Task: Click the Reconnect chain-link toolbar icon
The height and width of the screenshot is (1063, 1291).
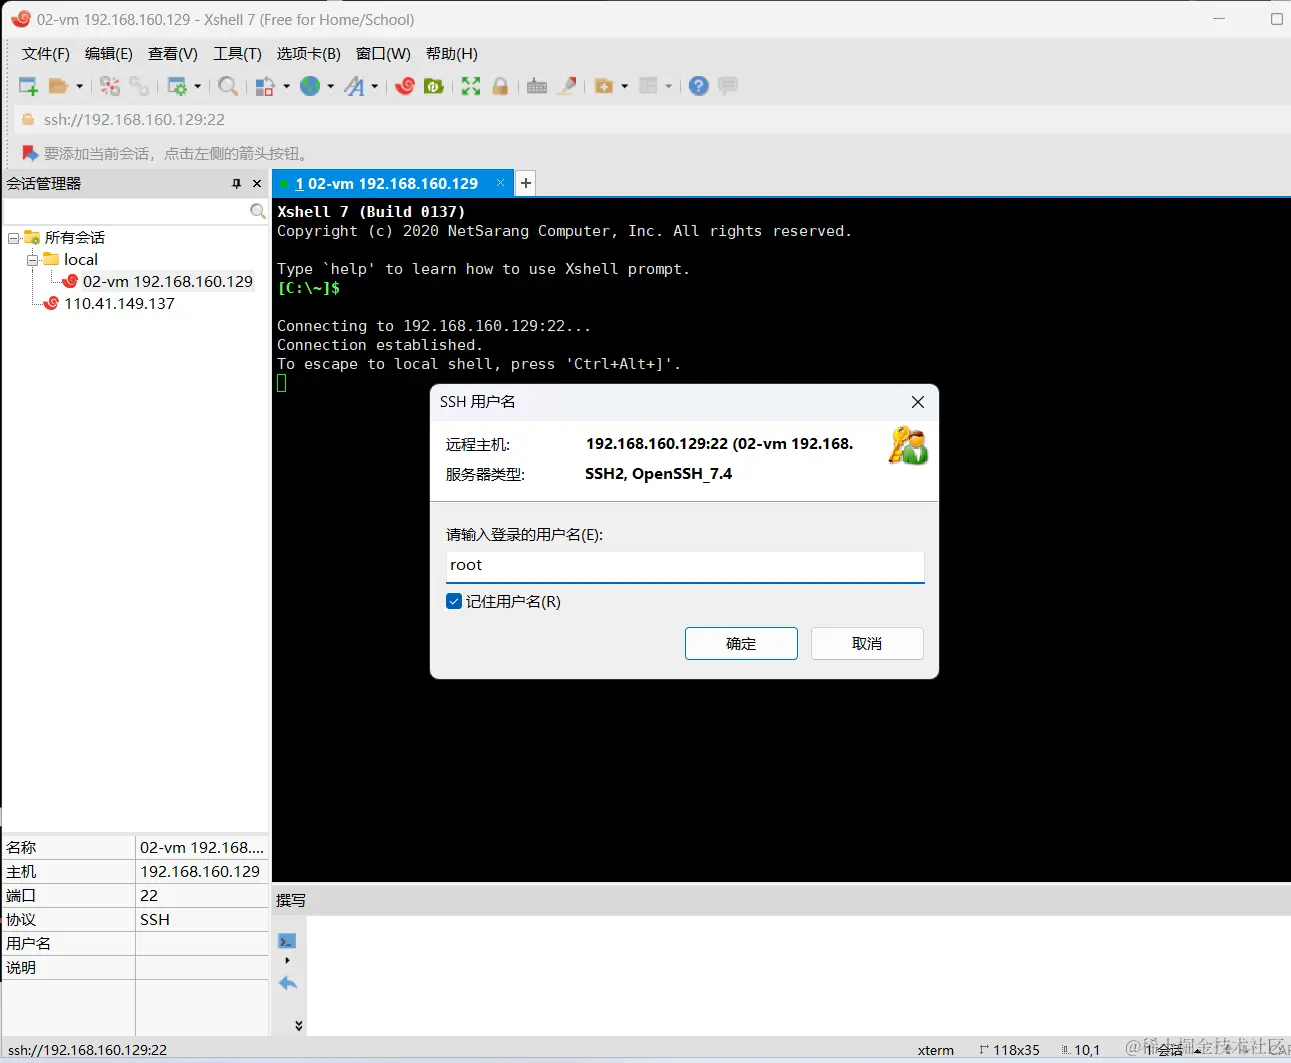Action: (x=139, y=86)
